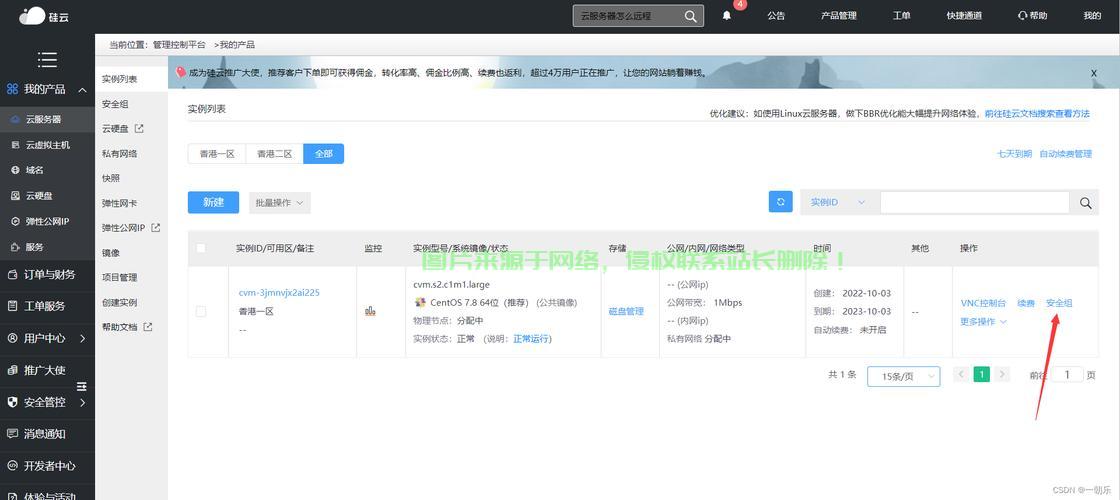Image resolution: width=1120 pixels, height=500 pixels.
Task: Click the 磁盘管理 link
Action: pyautogui.click(x=626, y=311)
